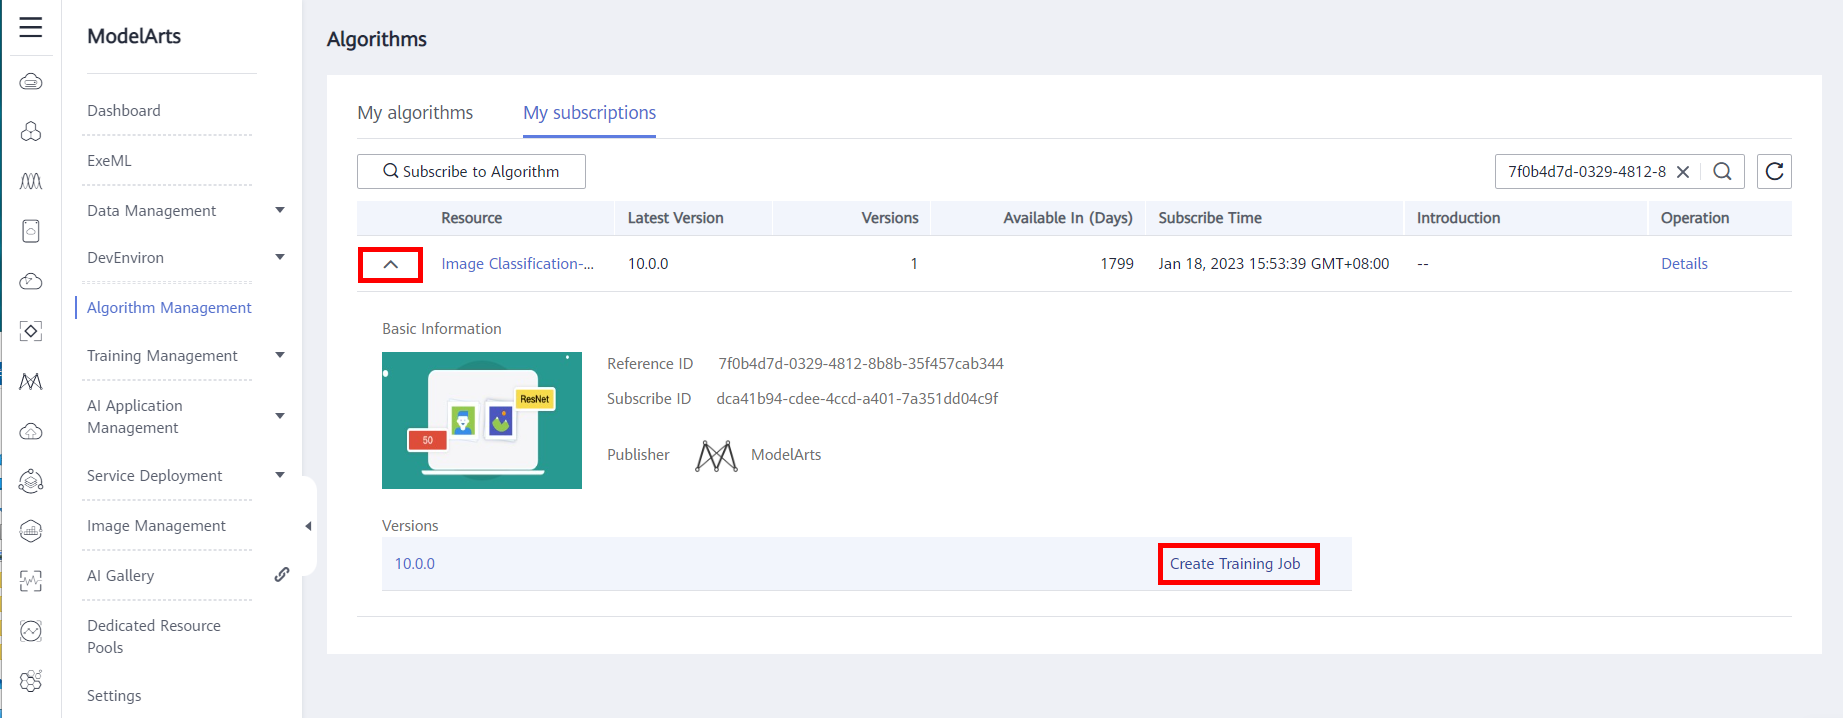Click the ModelArts publisher logo
The height and width of the screenshot is (718, 1843).
click(716, 455)
